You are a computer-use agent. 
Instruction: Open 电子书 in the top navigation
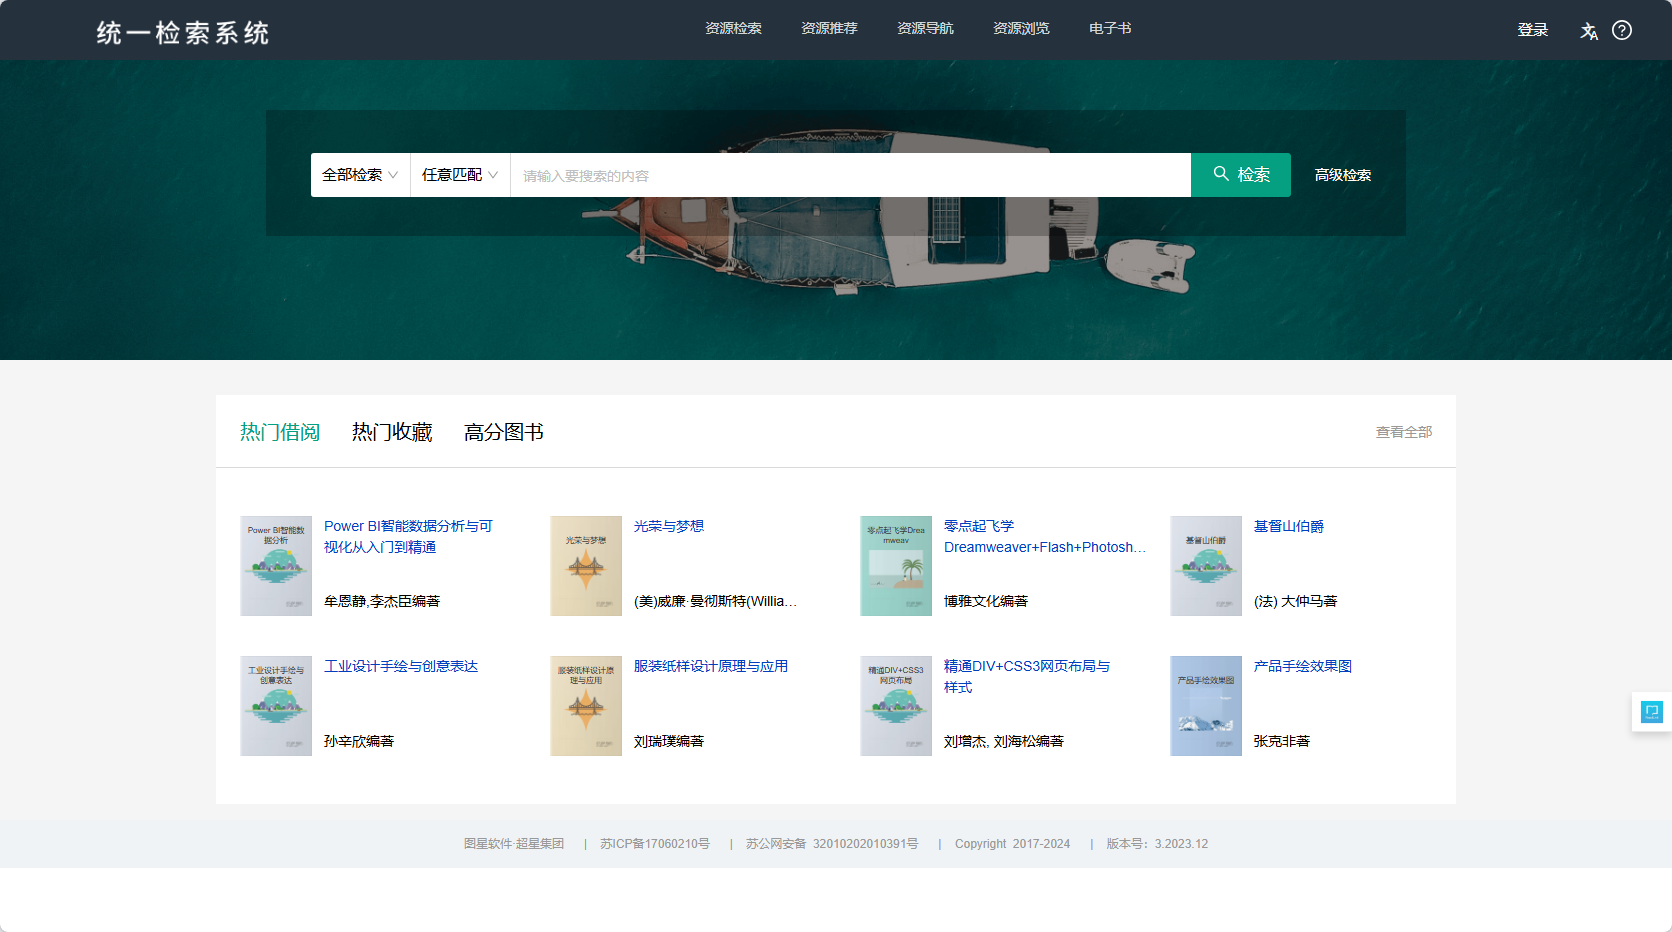click(1110, 29)
